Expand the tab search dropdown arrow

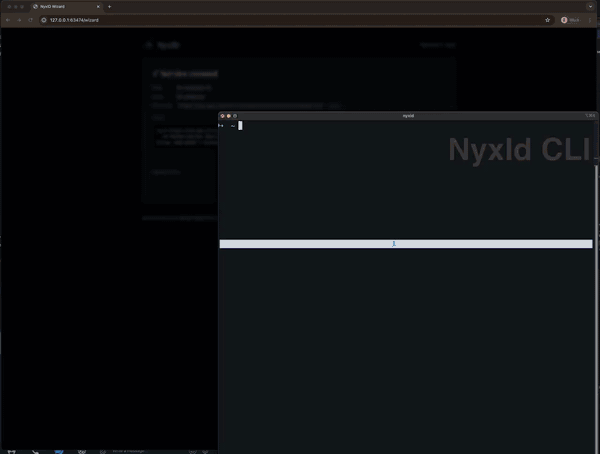point(590,7)
